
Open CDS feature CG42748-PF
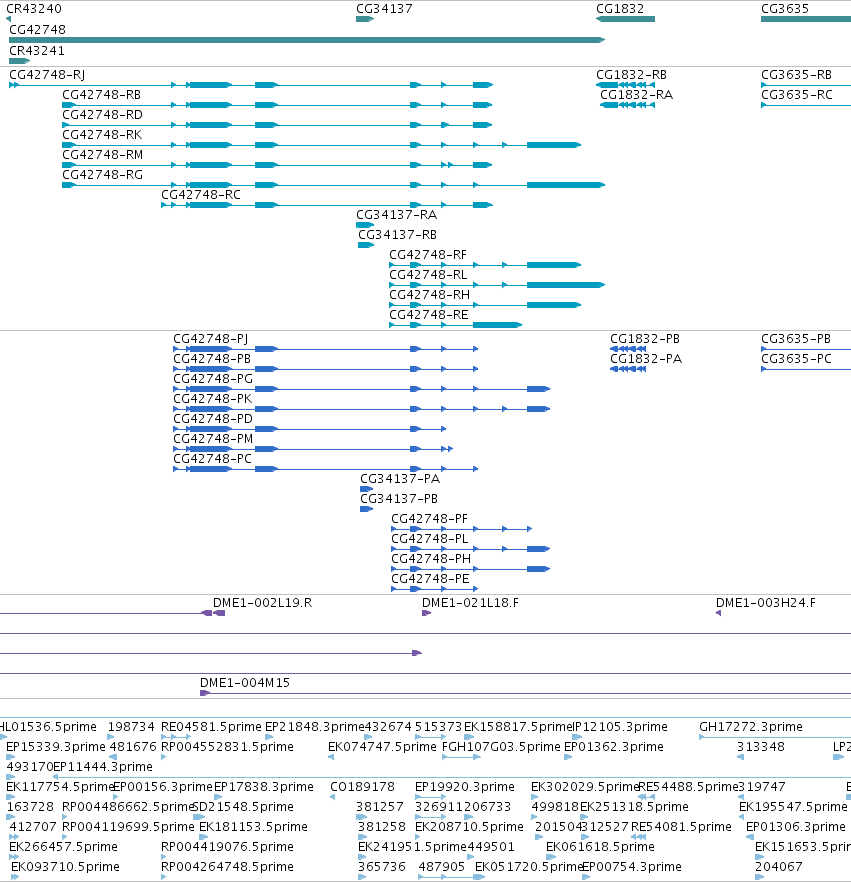click(x=461, y=529)
